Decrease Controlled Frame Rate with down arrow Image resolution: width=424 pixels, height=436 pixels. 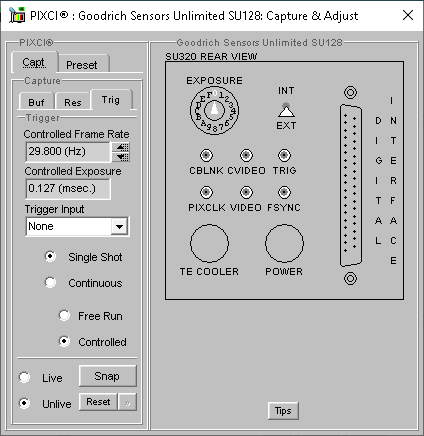(x=121, y=157)
